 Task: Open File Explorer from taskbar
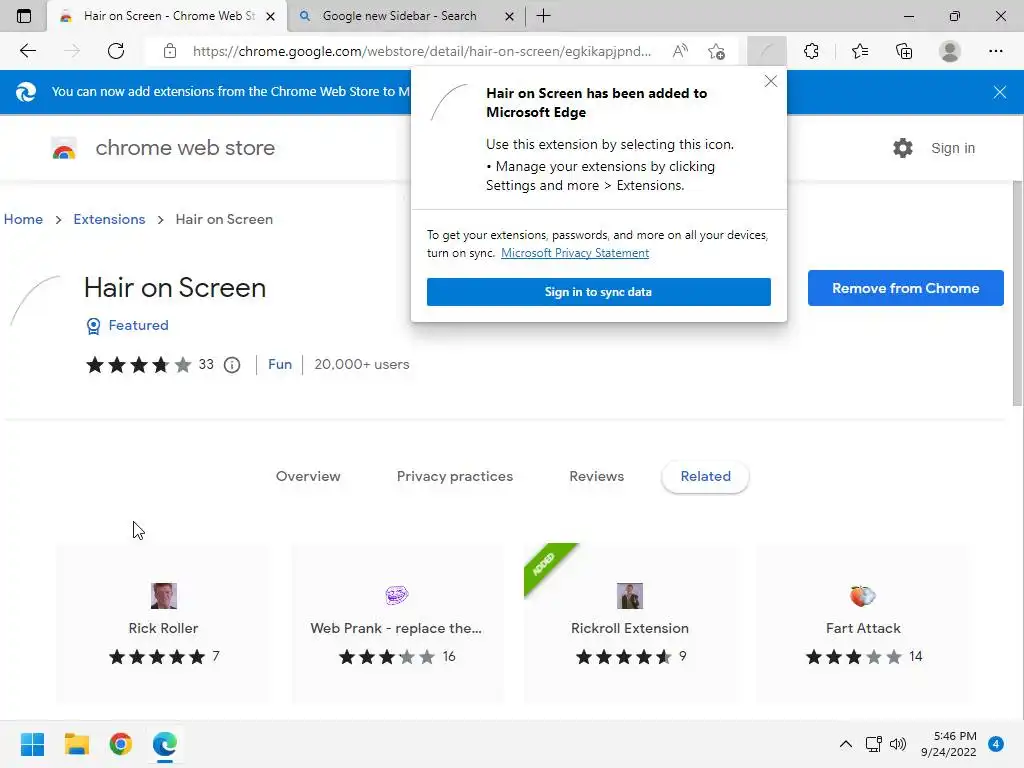tap(76, 744)
